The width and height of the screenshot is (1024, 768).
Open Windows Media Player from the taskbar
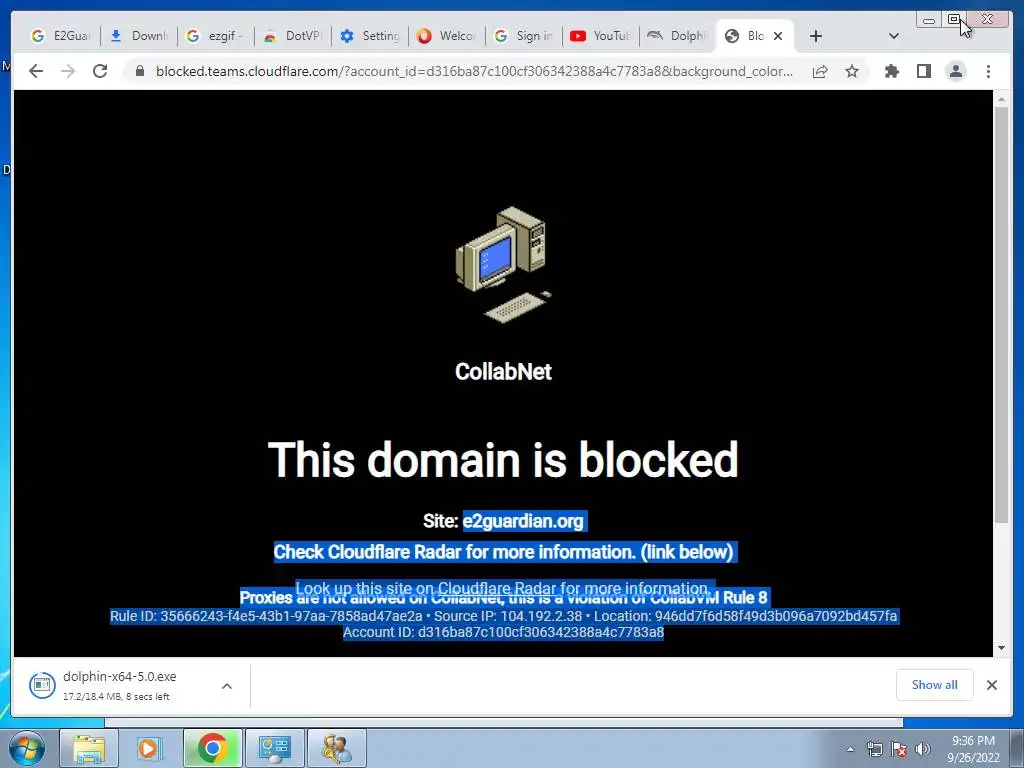pyautogui.click(x=150, y=748)
